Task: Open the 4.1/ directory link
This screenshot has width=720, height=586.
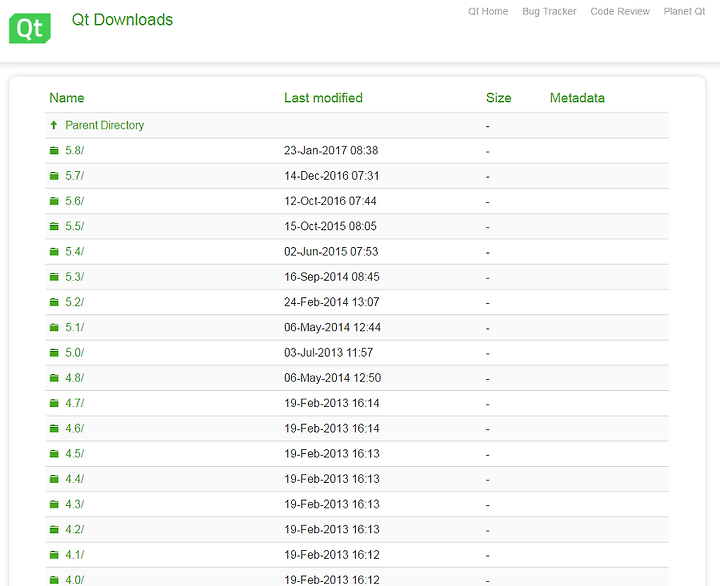Action: click(x=74, y=554)
